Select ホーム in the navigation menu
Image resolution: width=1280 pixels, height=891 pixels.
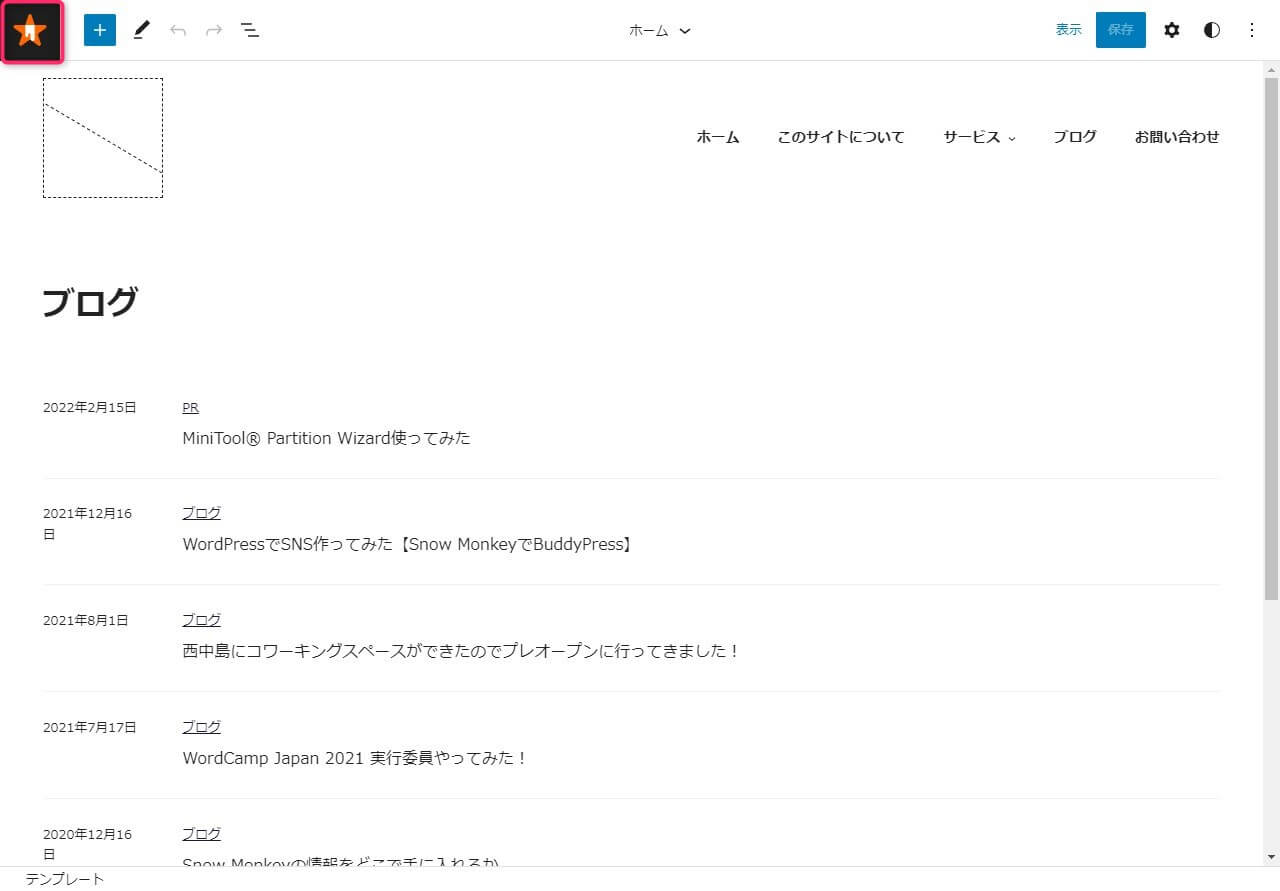[717, 137]
